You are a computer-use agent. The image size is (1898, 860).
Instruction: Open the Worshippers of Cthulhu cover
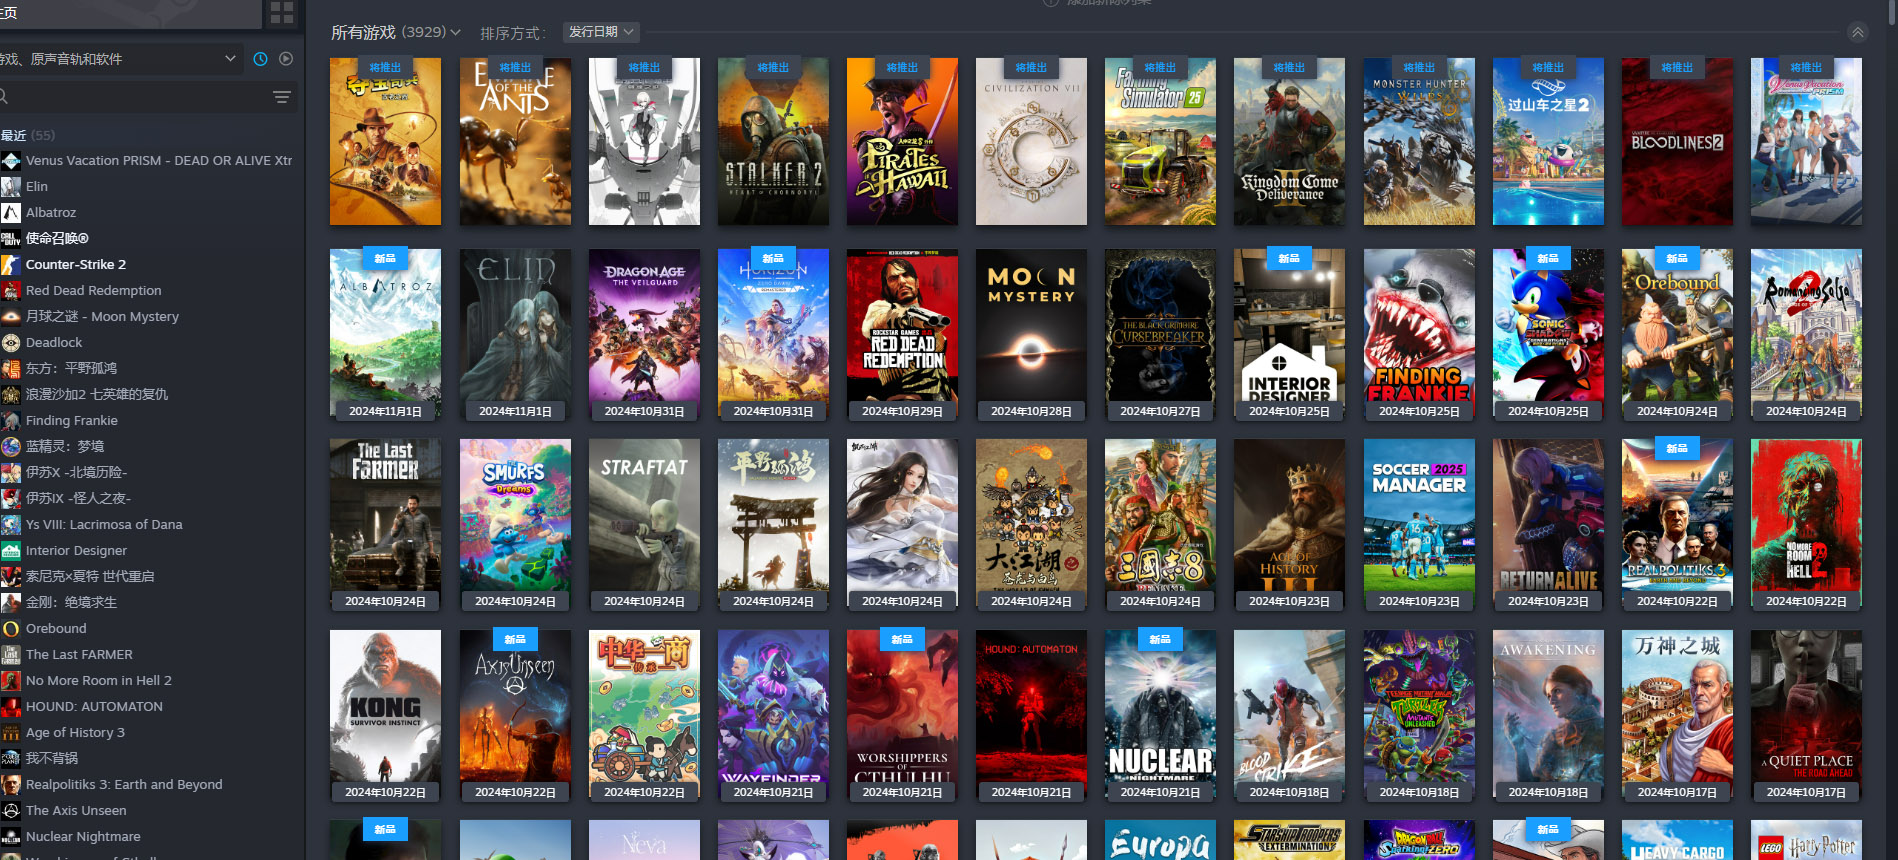(902, 714)
